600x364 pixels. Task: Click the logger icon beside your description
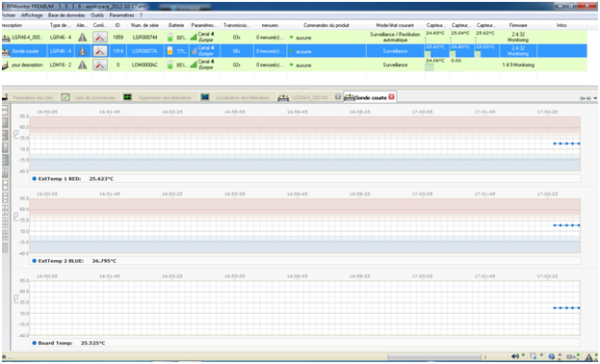click(6, 65)
